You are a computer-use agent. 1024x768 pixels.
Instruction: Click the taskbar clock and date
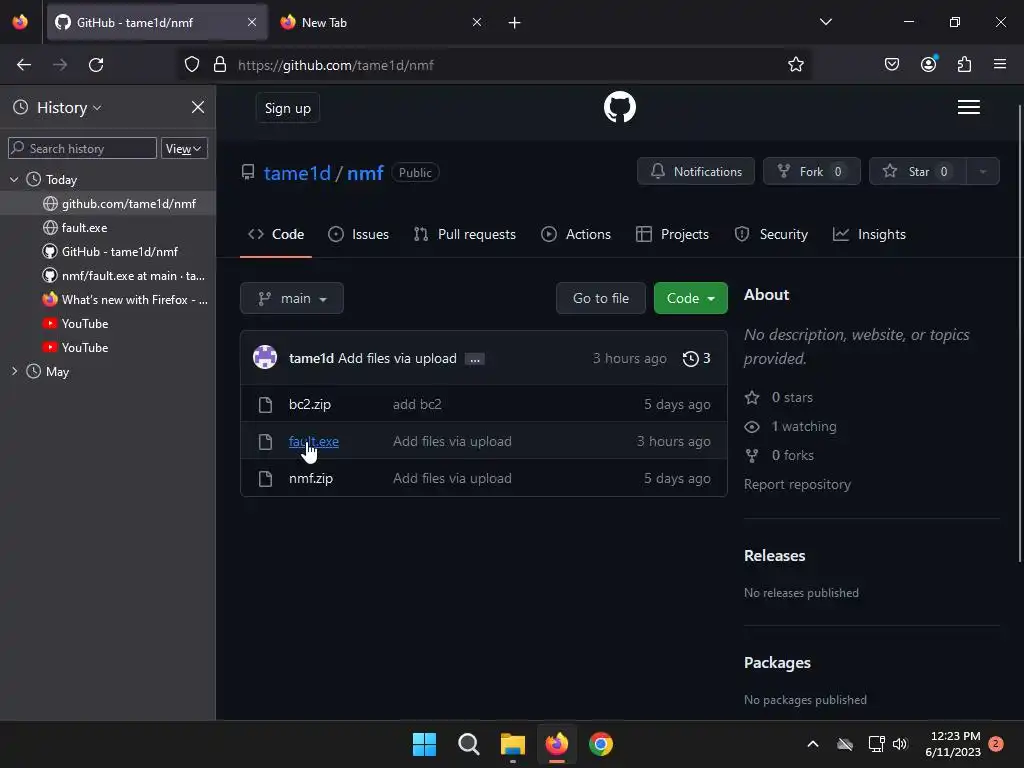(x=953, y=744)
